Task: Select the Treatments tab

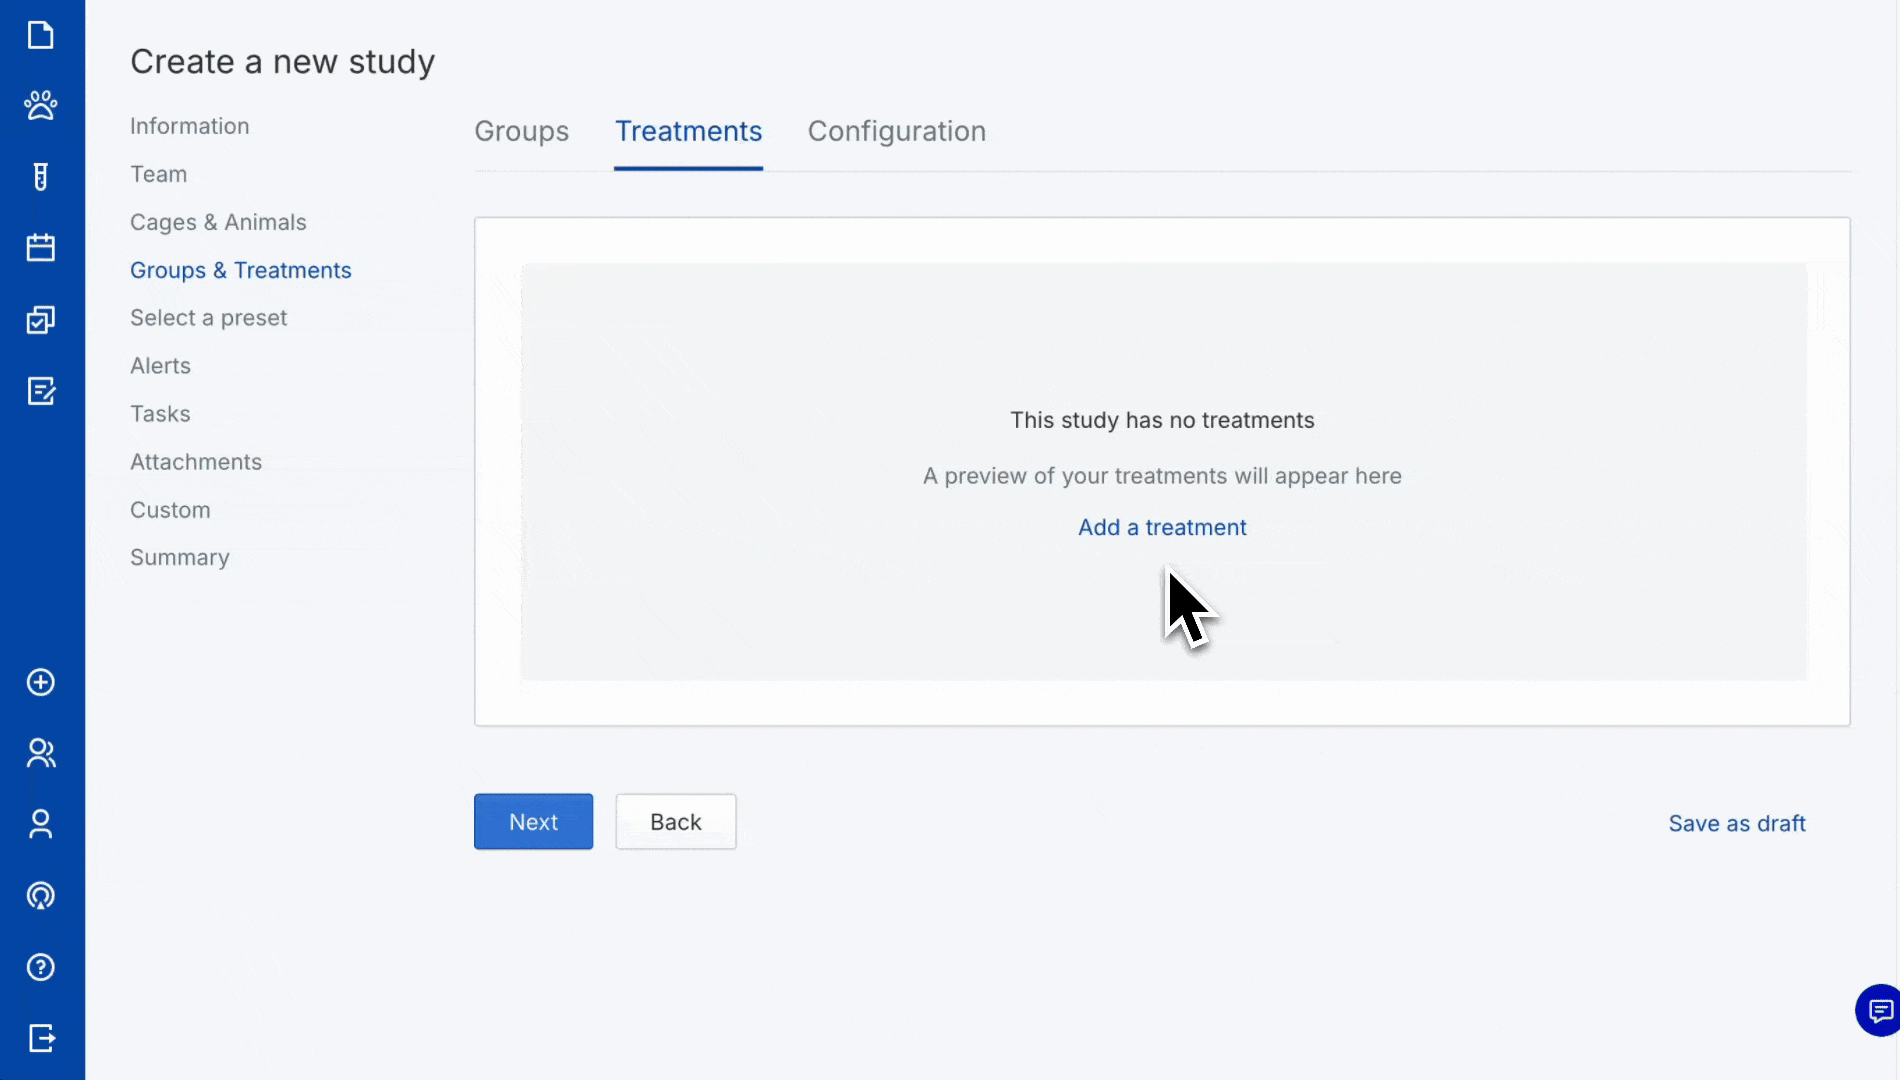Action: tap(688, 131)
